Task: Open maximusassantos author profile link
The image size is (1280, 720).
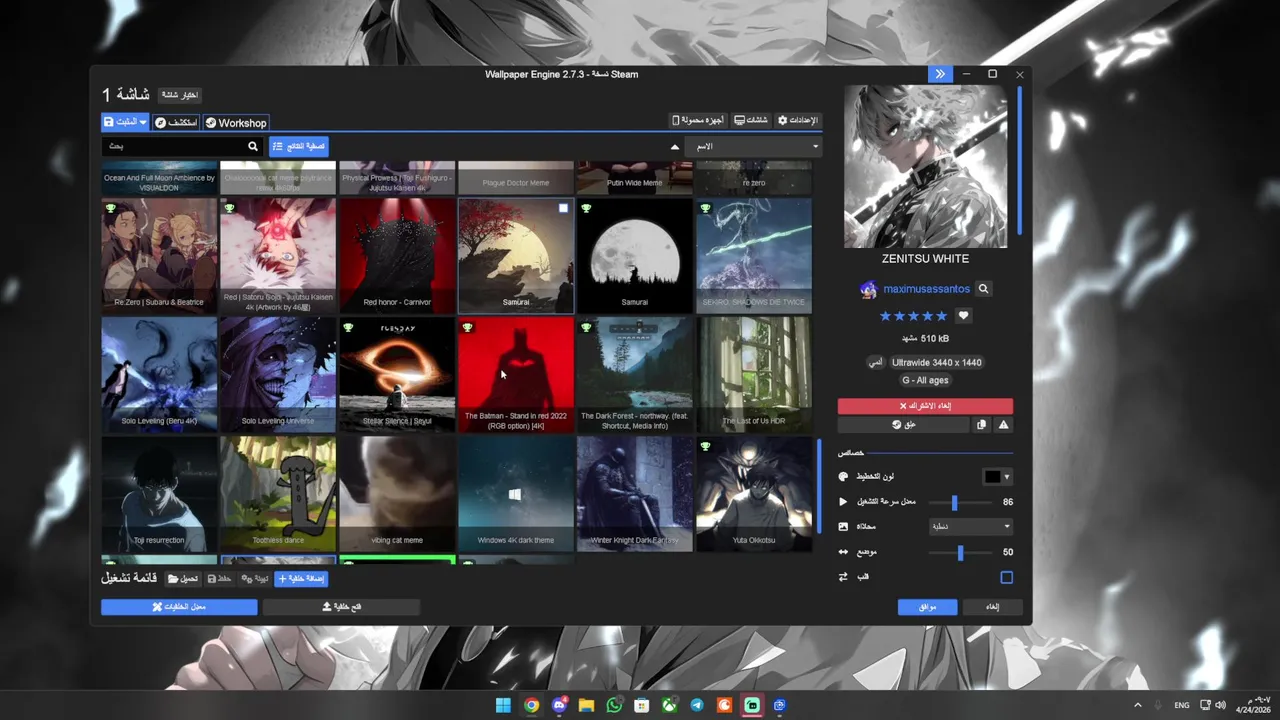Action: pyautogui.click(x=926, y=289)
